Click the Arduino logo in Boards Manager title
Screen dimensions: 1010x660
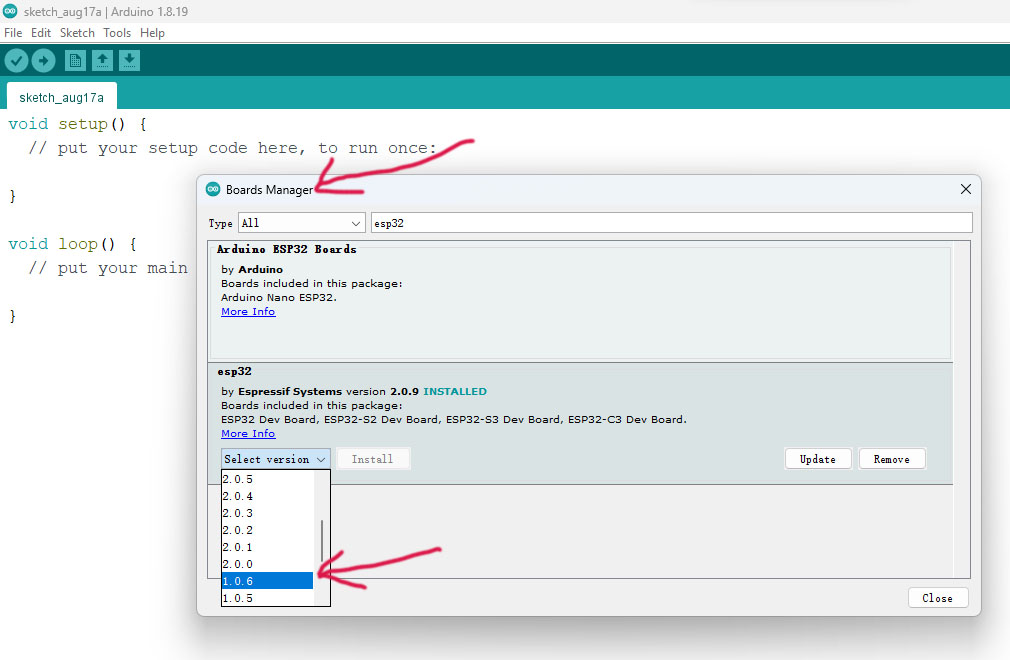pos(213,189)
